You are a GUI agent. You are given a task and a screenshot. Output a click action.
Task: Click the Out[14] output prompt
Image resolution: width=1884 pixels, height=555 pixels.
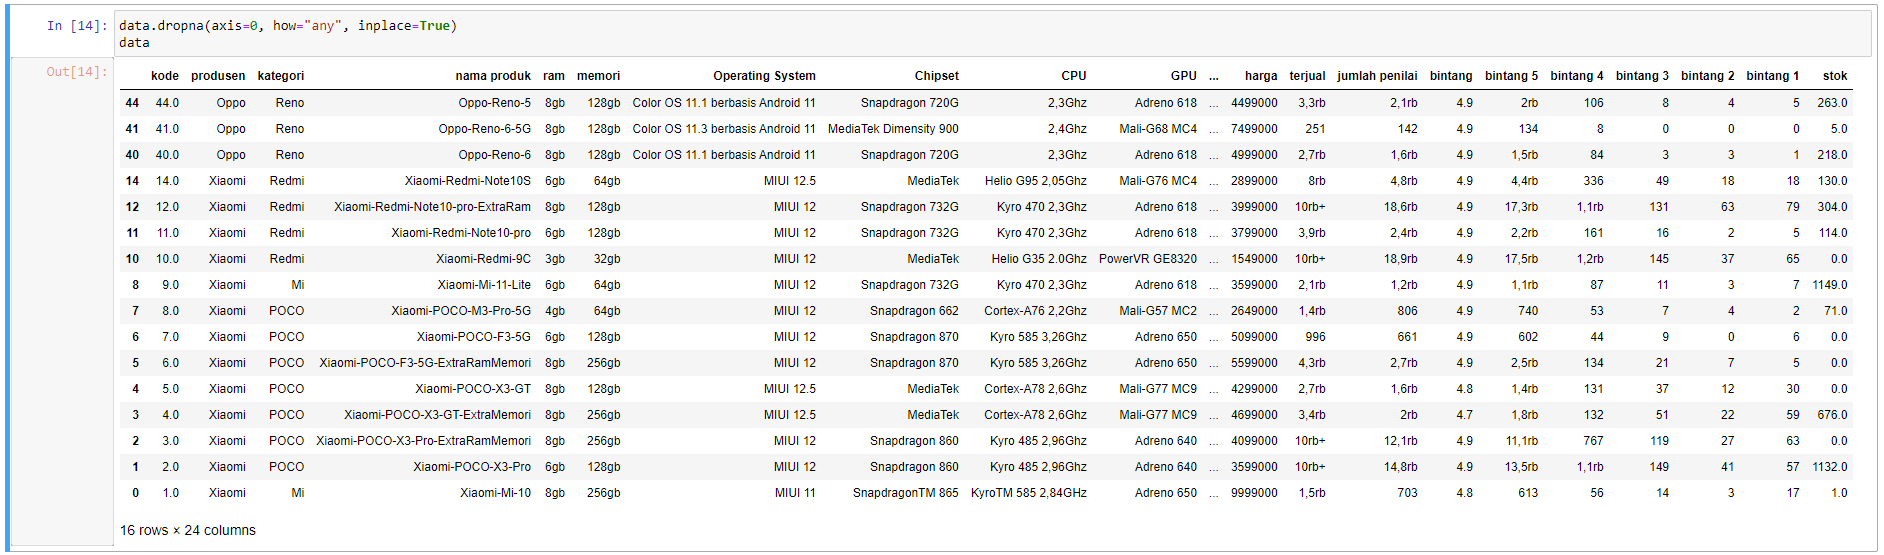coord(76,72)
